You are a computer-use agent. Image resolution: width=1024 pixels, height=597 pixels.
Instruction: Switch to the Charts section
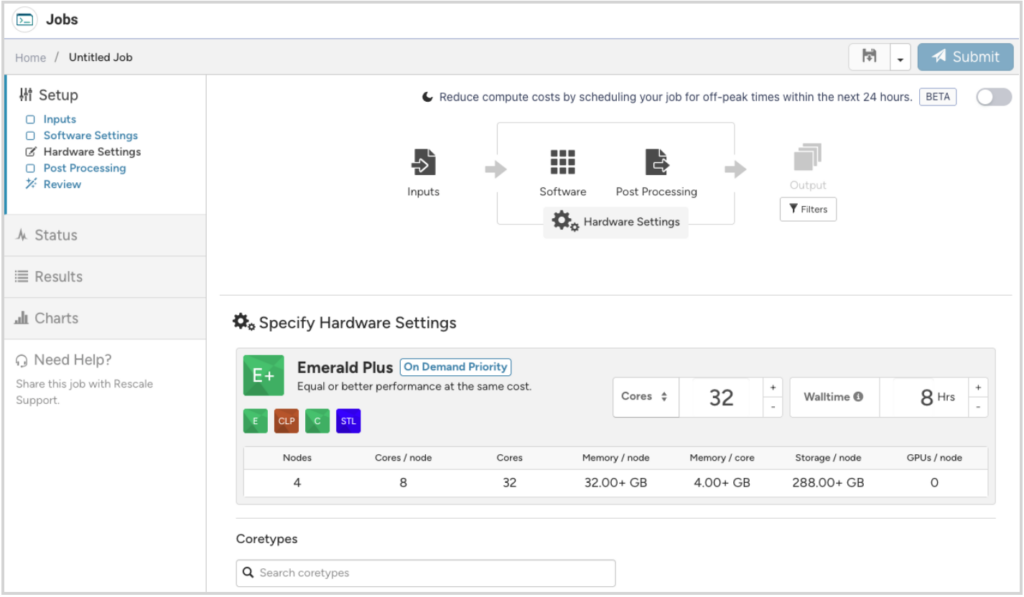[56, 318]
